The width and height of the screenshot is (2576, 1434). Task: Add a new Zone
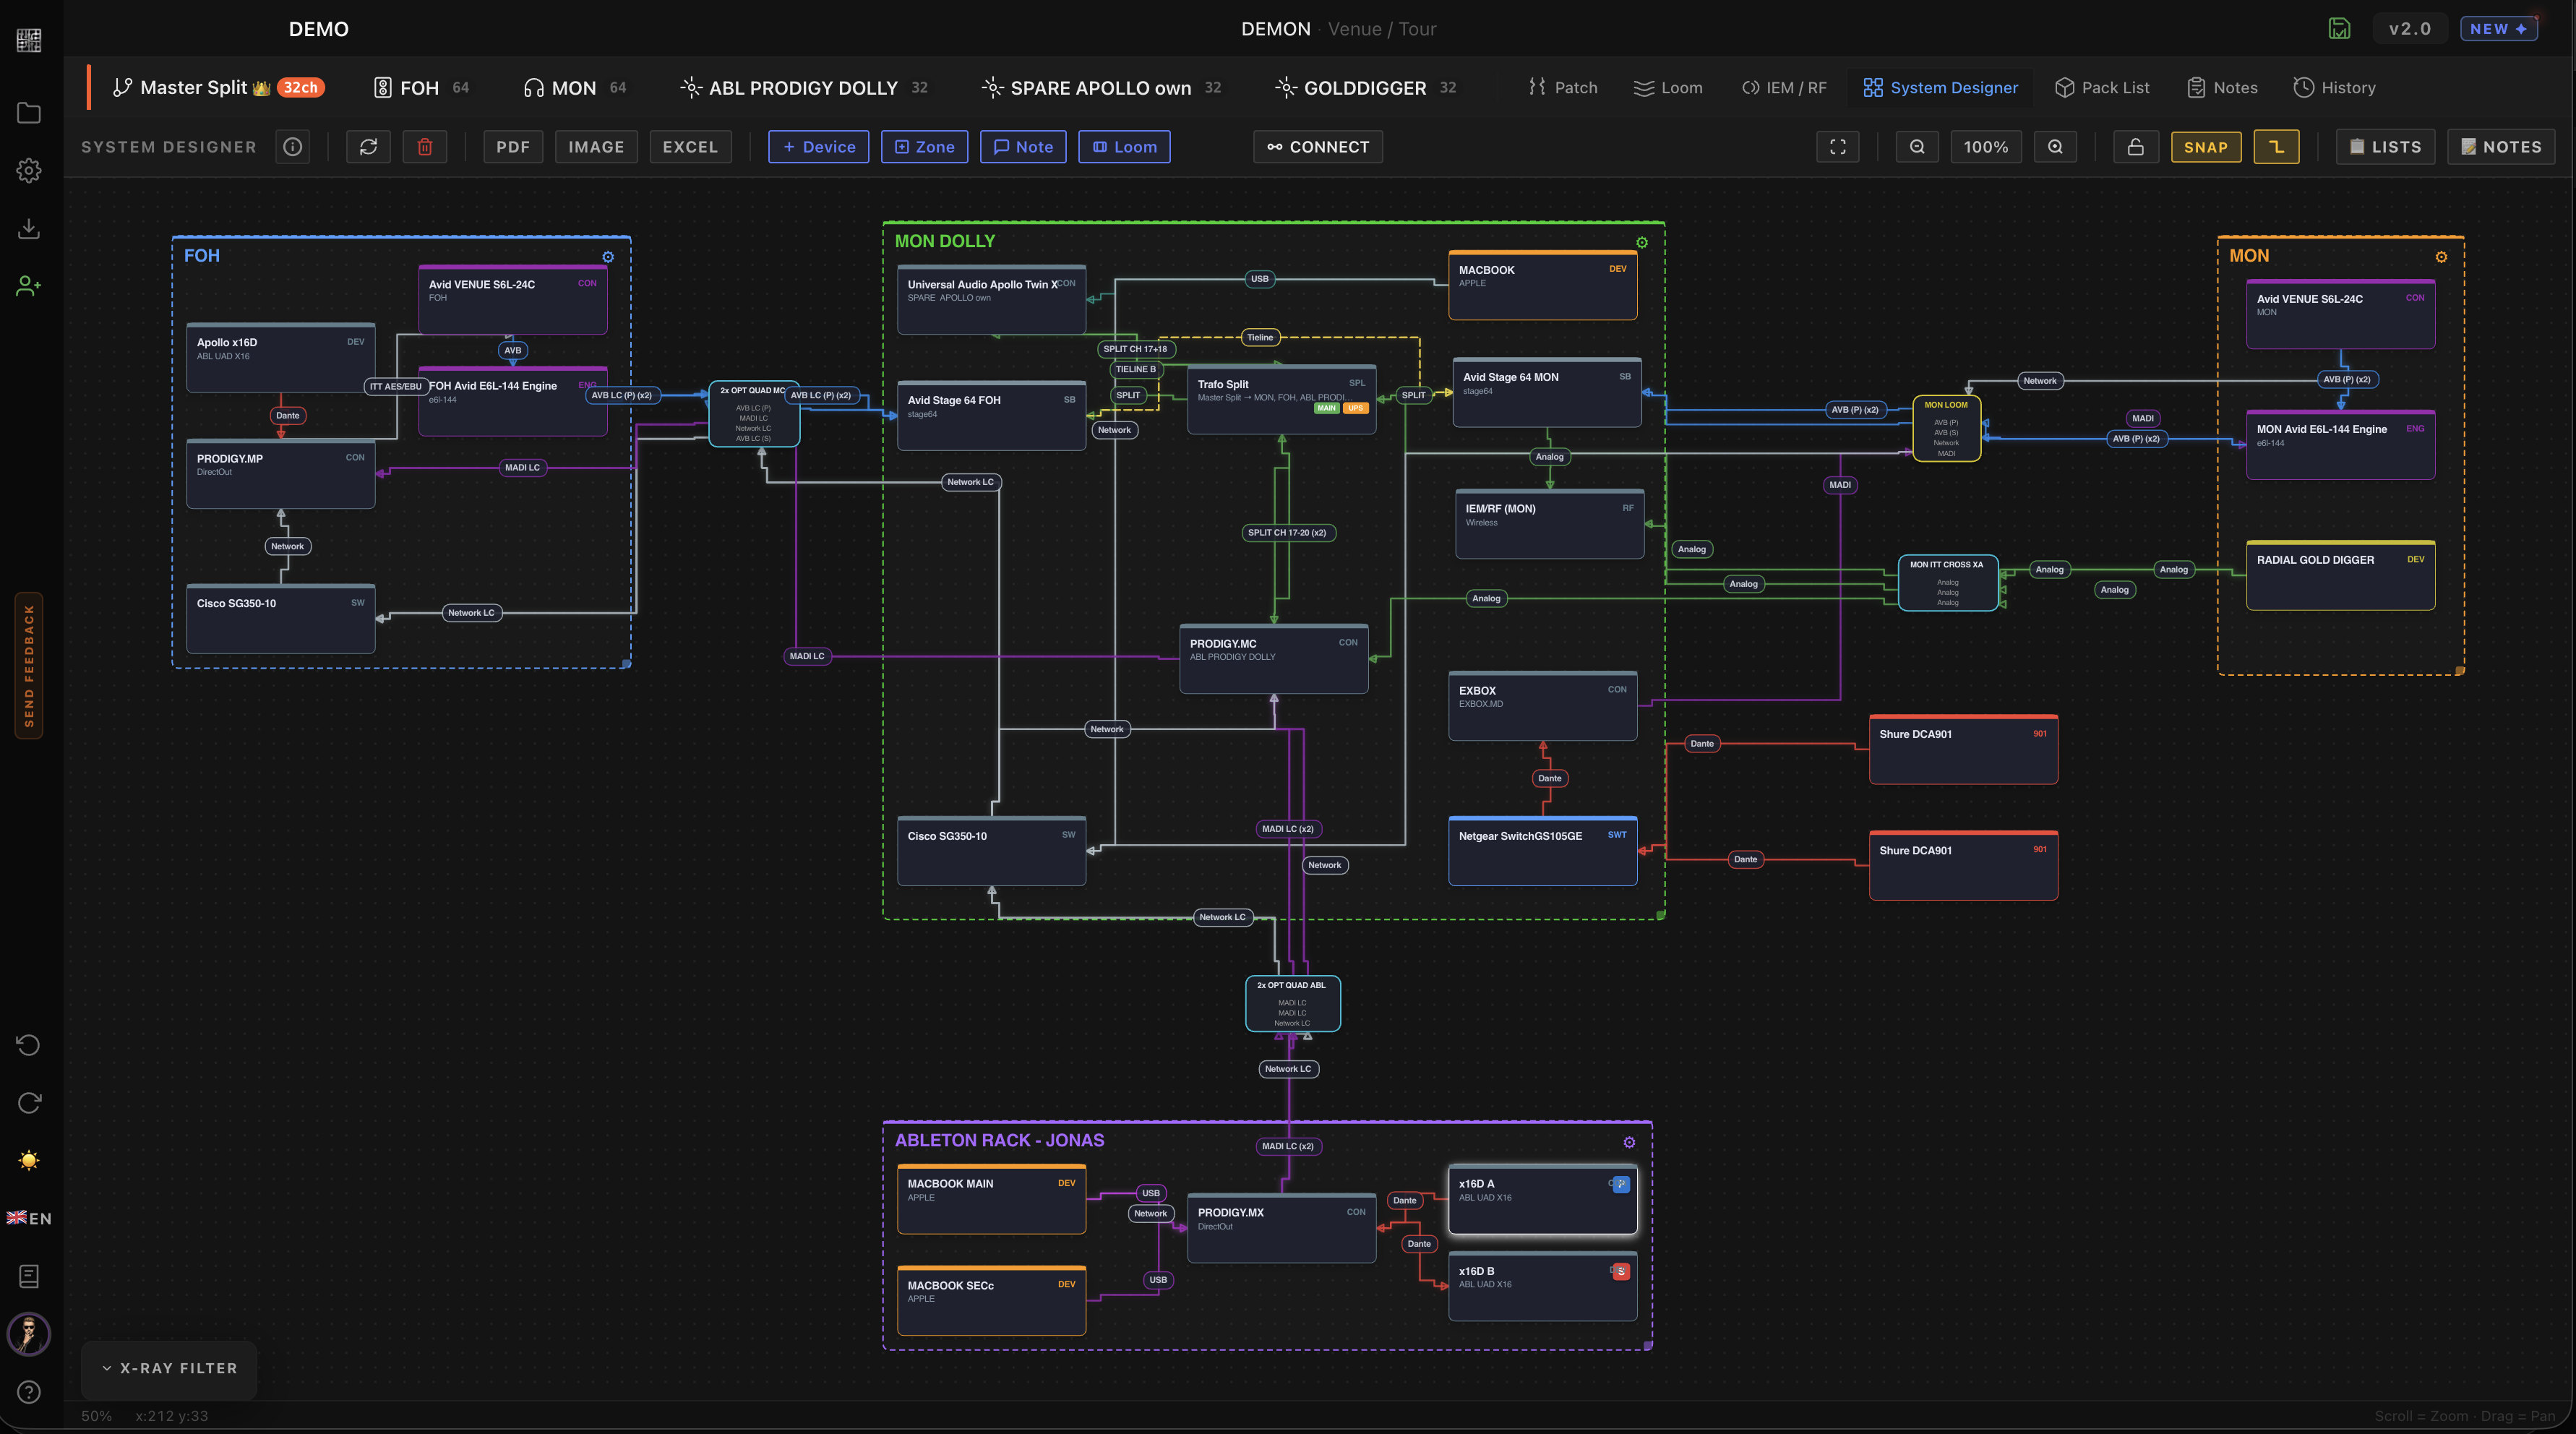point(924,147)
